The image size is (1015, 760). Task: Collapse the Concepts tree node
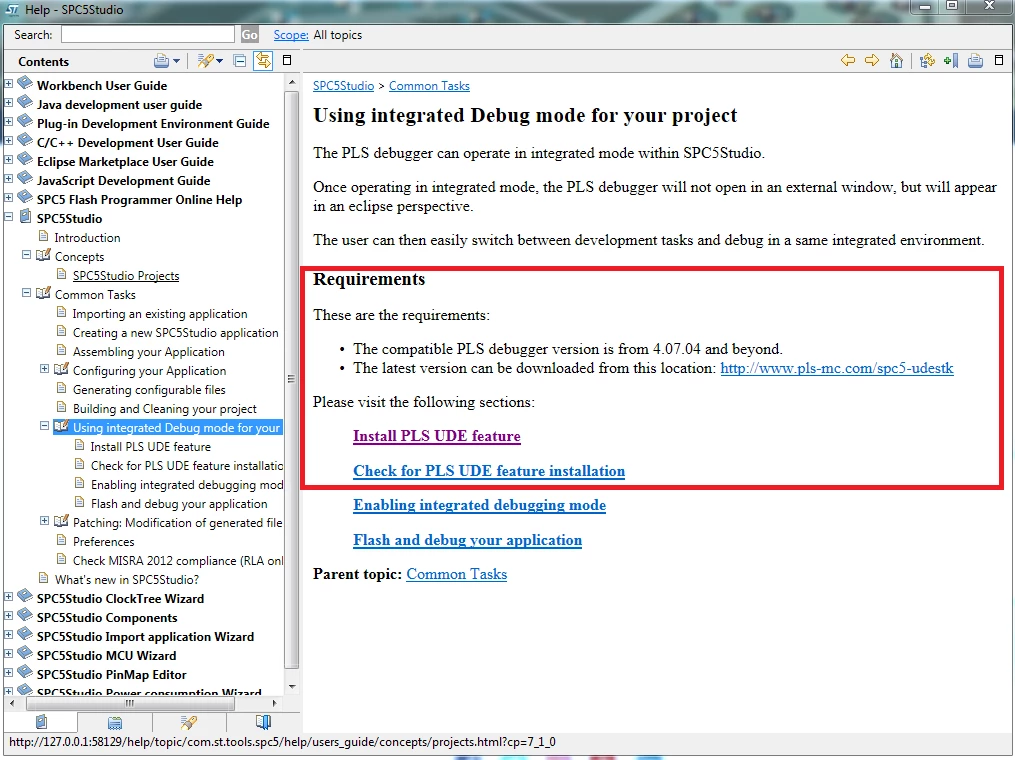click(x=27, y=254)
